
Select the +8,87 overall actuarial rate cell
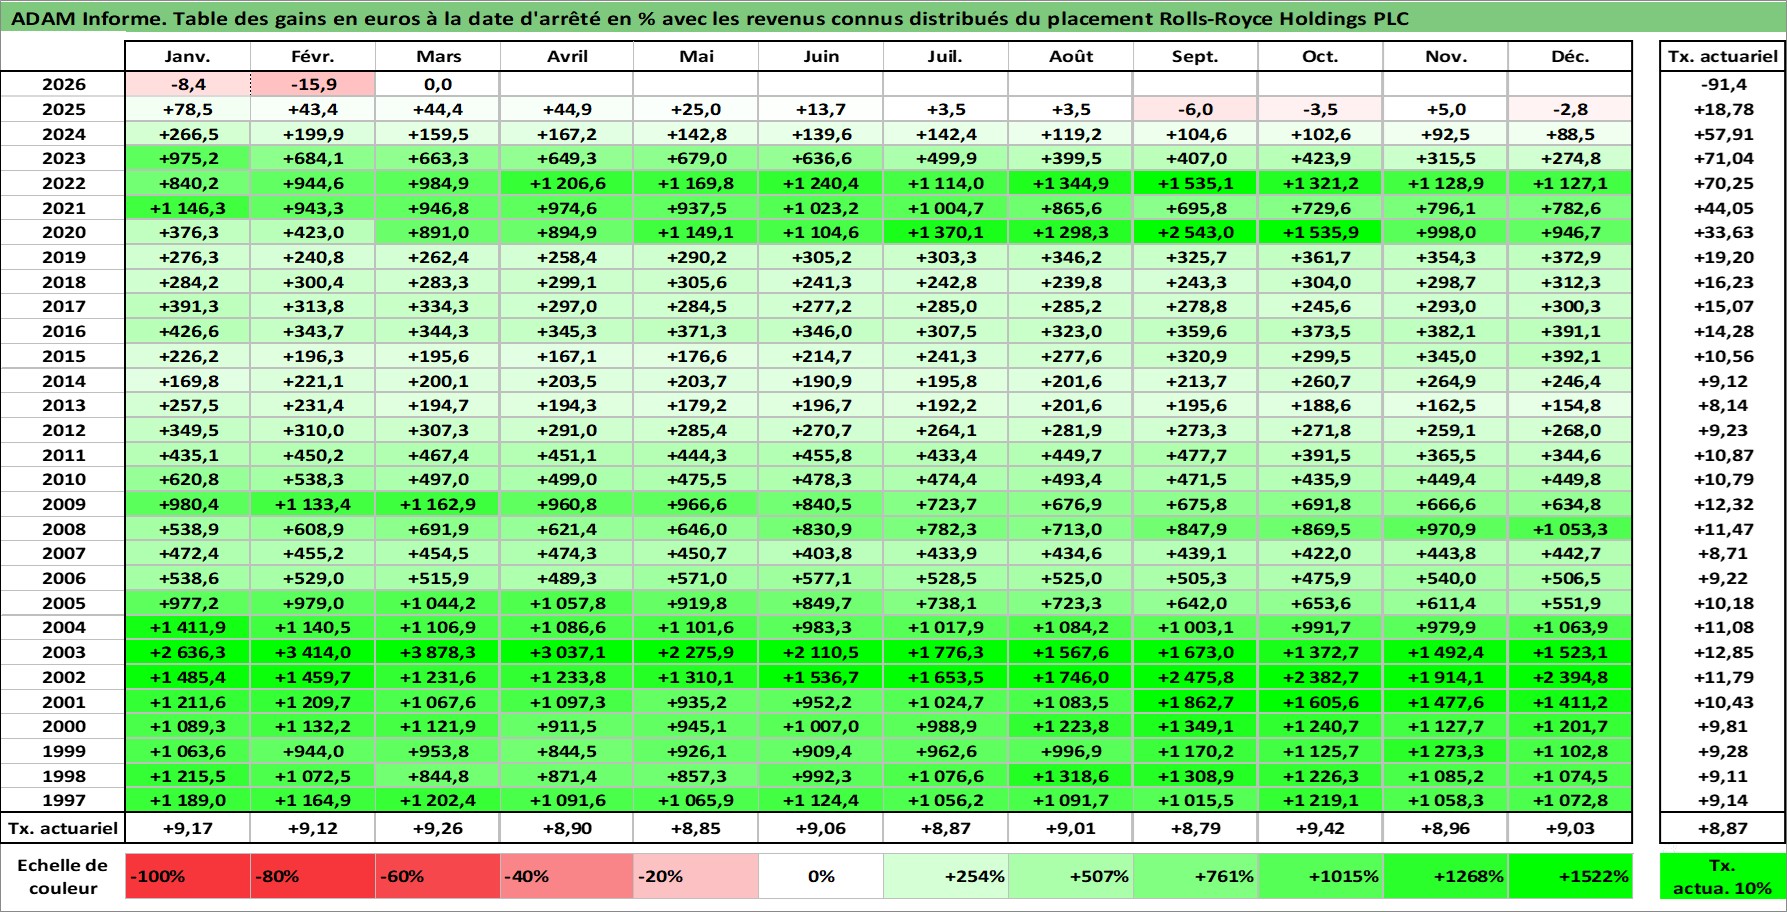point(1722,828)
